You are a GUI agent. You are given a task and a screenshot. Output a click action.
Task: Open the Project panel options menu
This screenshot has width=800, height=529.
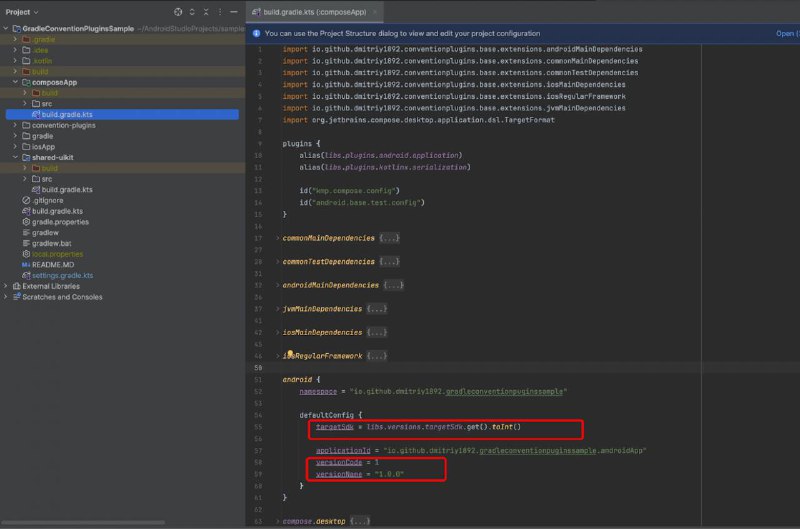point(220,12)
